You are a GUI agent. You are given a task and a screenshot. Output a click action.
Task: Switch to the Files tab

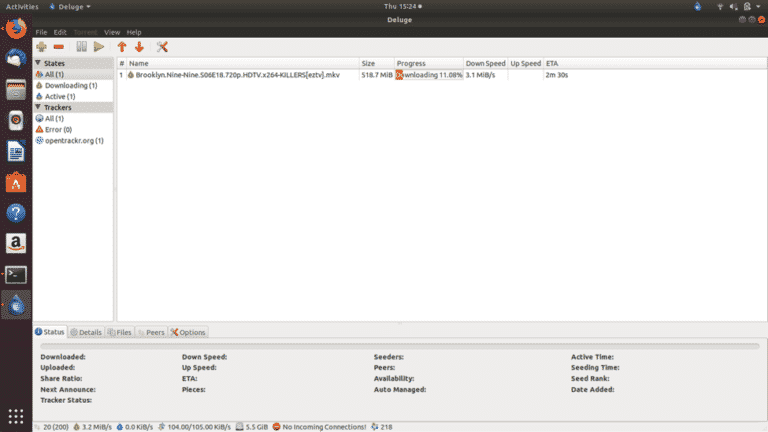point(120,332)
